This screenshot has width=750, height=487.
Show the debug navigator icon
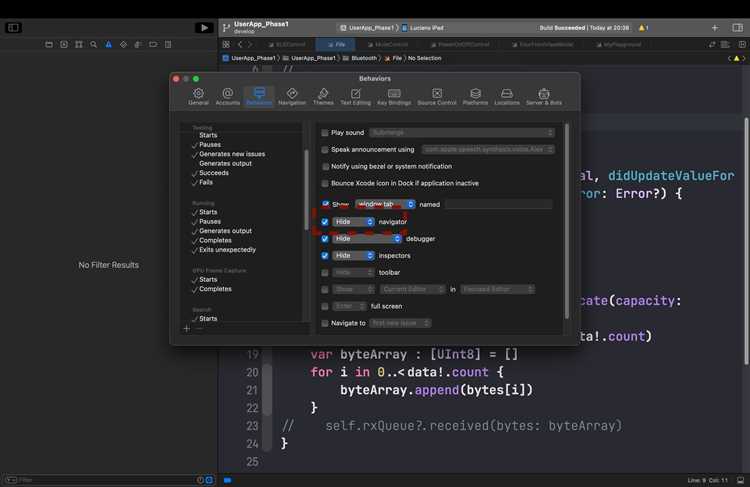point(138,44)
